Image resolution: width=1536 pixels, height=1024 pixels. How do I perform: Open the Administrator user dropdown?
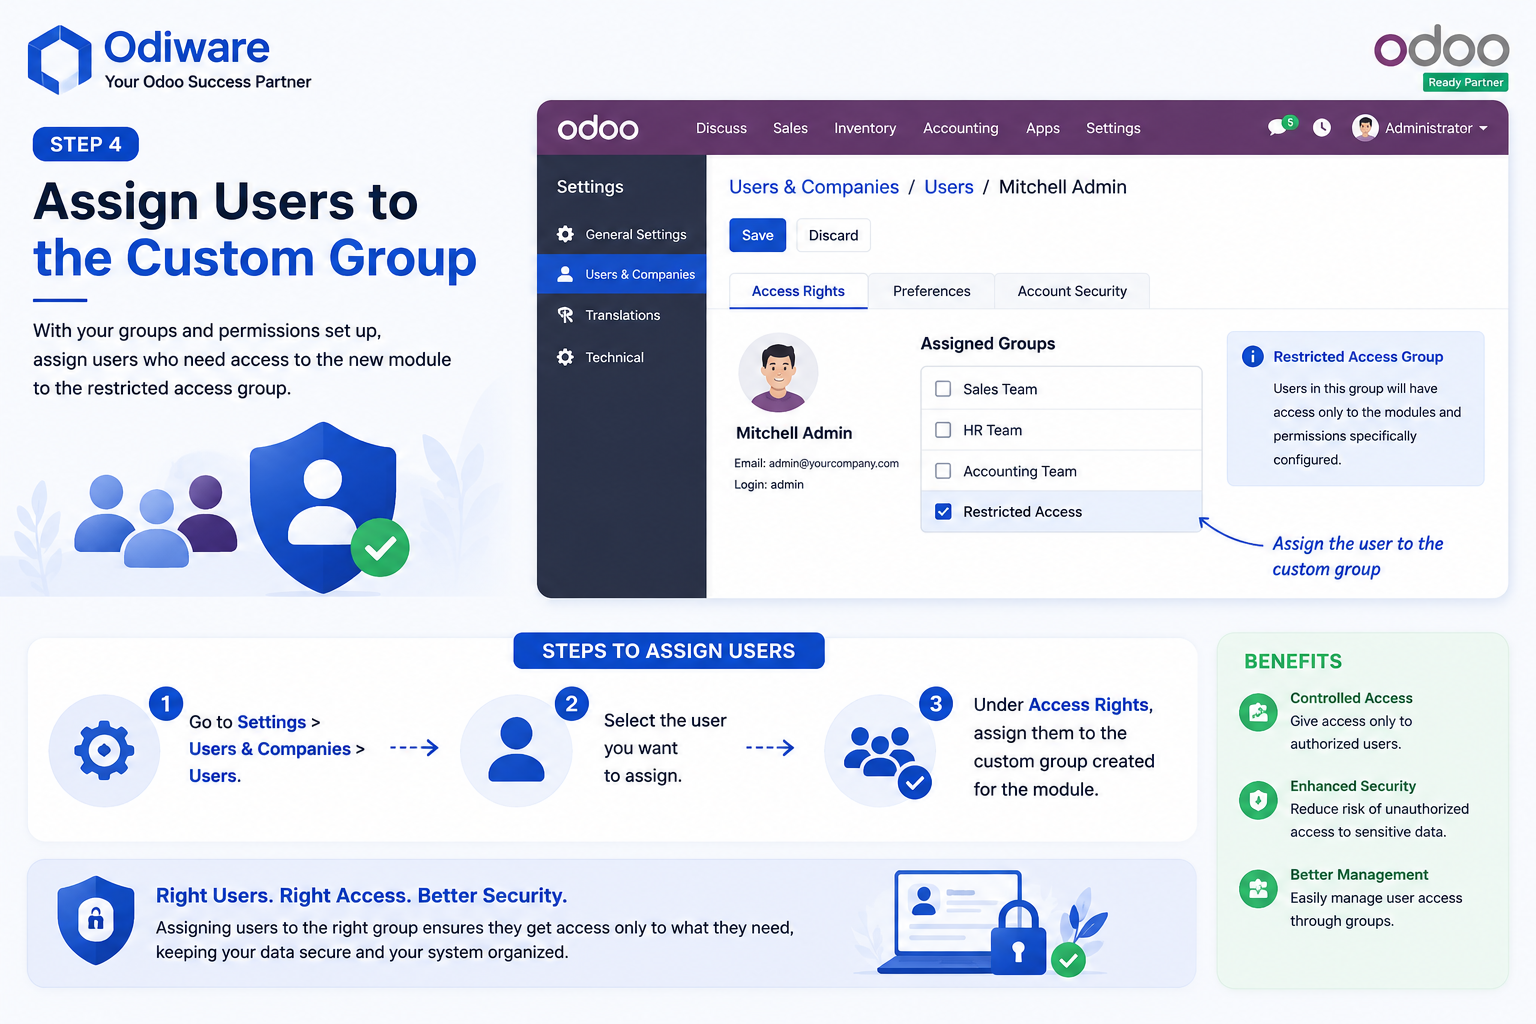click(x=1420, y=128)
